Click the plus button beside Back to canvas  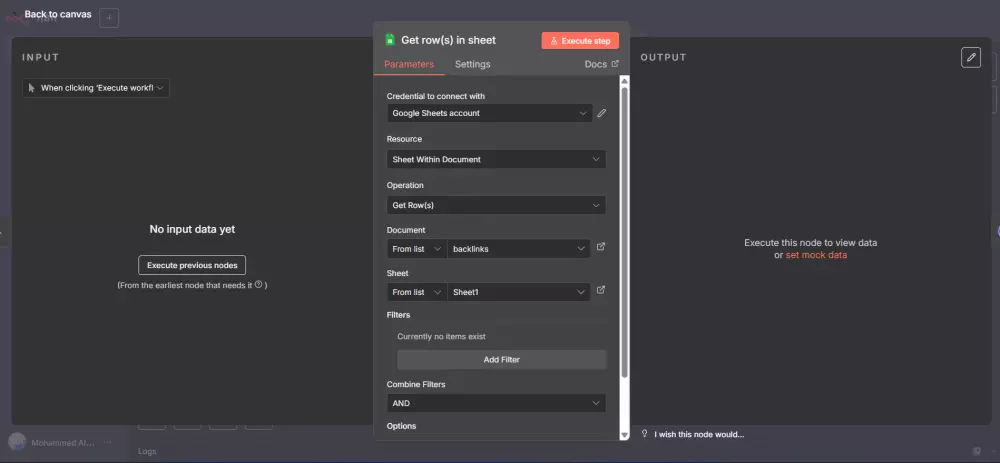(x=108, y=18)
